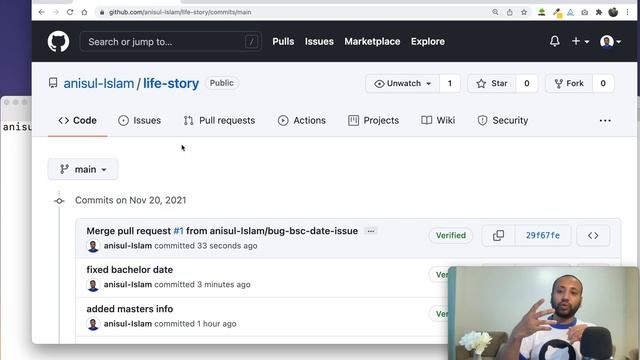Open Marketplace in top navigation
This screenshot has width=640, height=360.
tap(372, 42)
